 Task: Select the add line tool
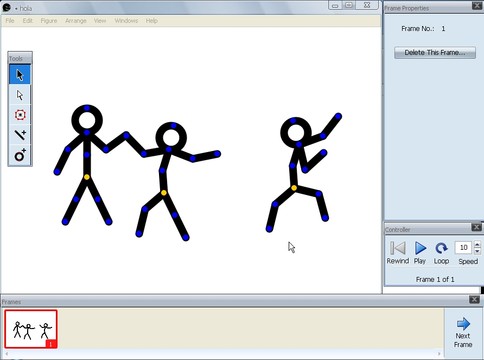tap(20, 135)
